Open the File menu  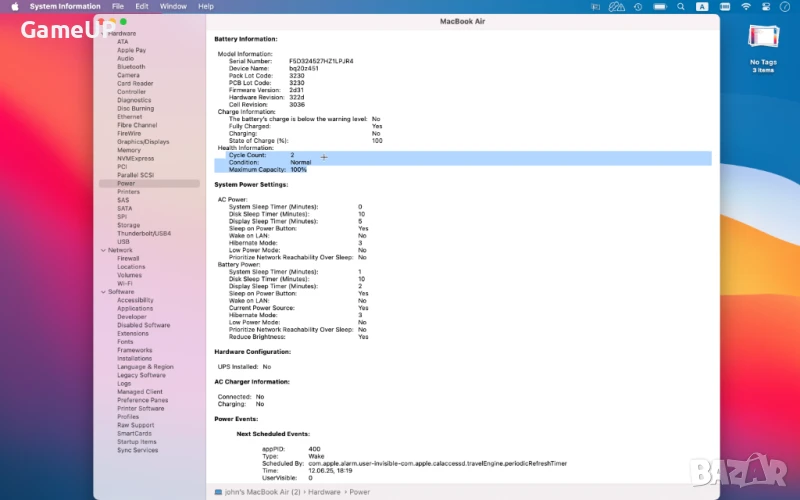point(118,6)
